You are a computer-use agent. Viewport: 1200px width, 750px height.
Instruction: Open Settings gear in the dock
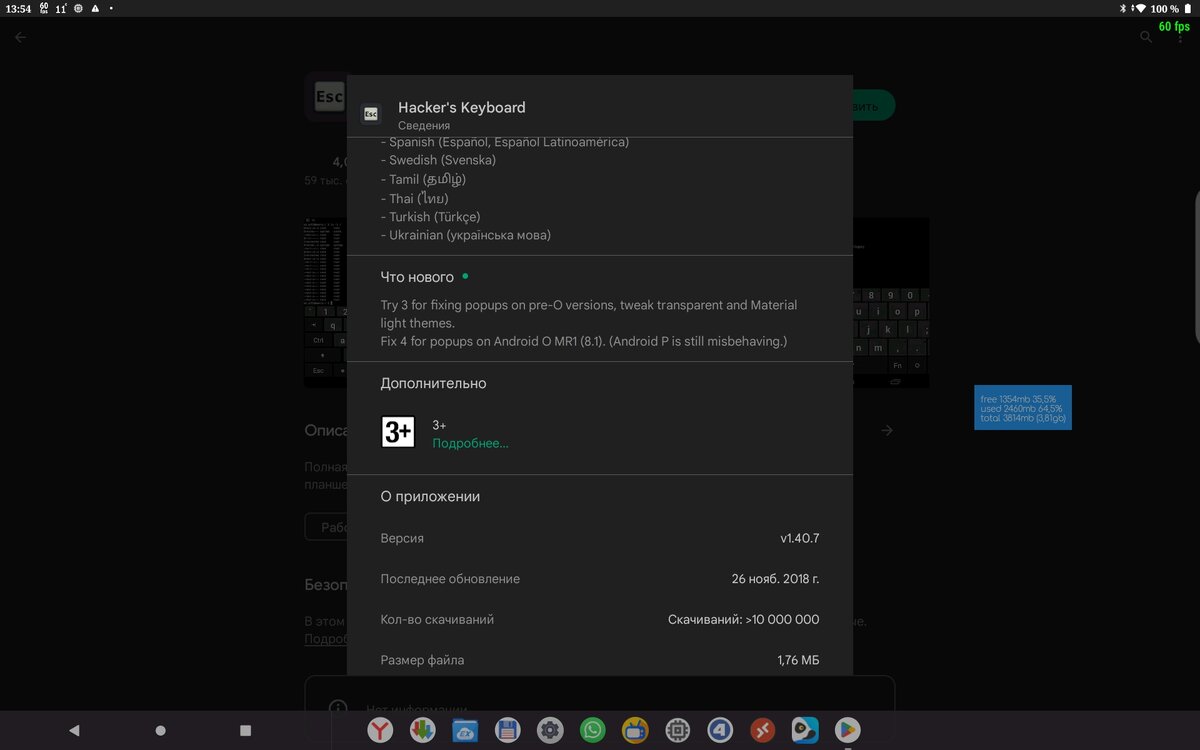550,730
